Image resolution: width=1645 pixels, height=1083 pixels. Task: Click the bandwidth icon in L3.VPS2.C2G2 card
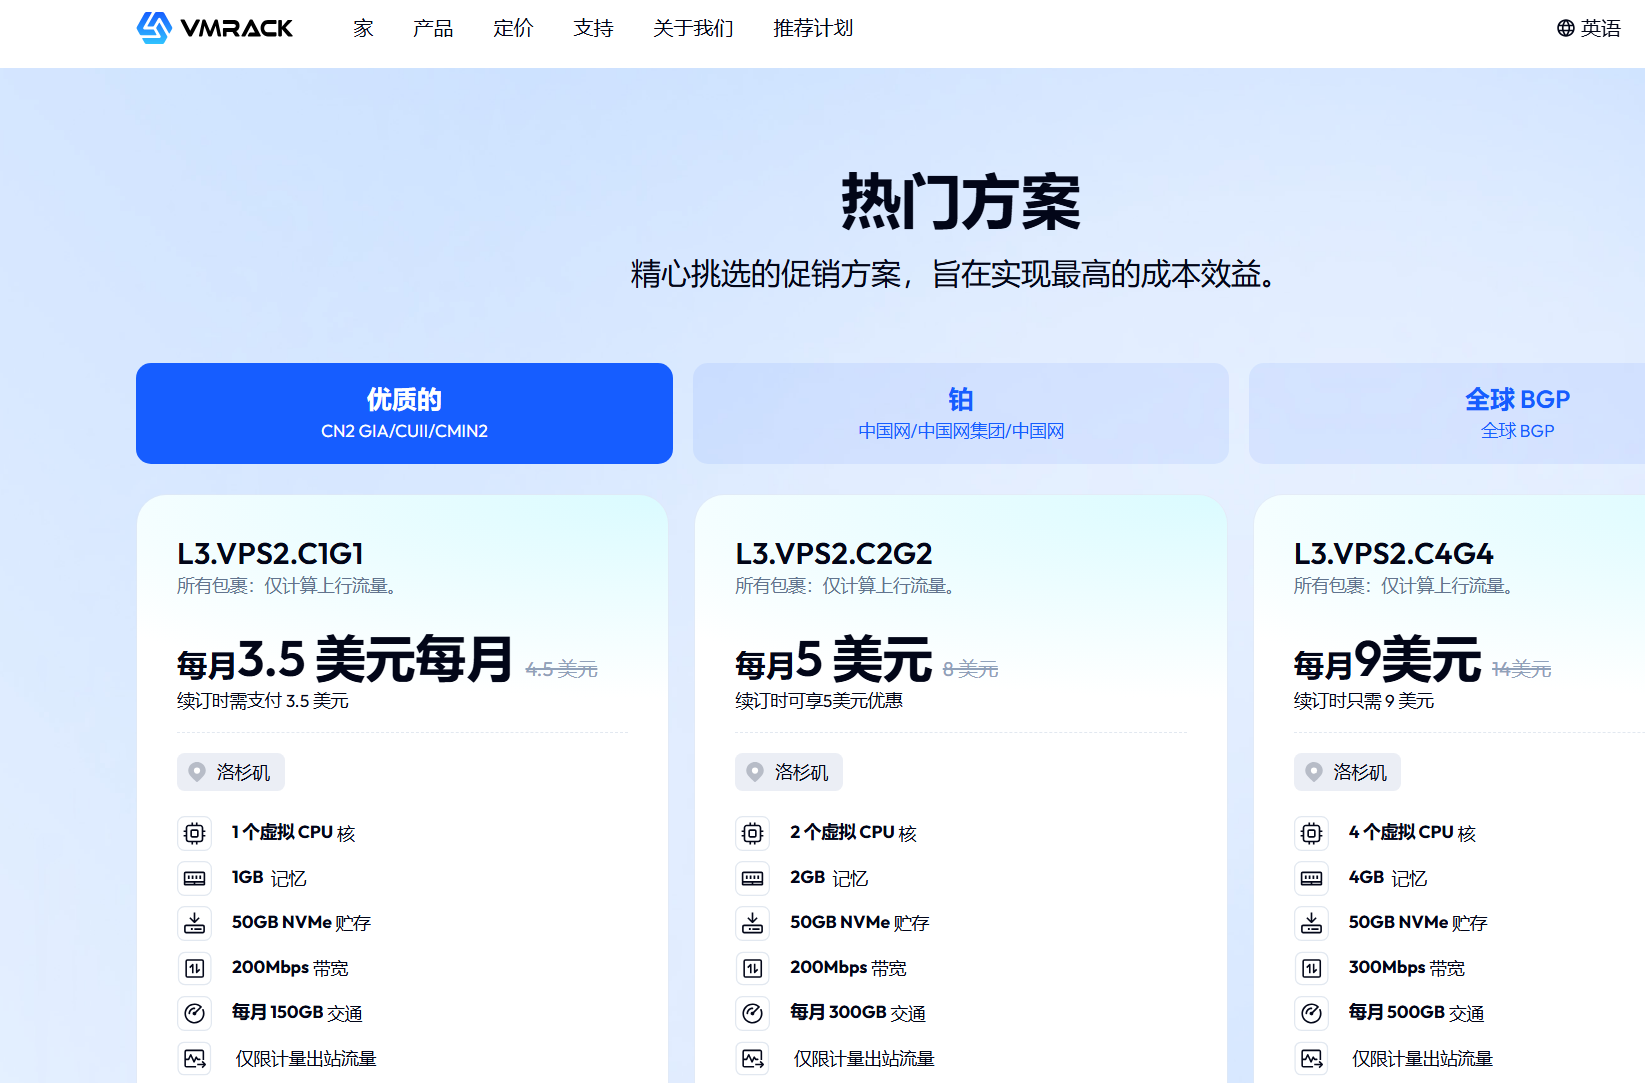click(x=752, y=968)
